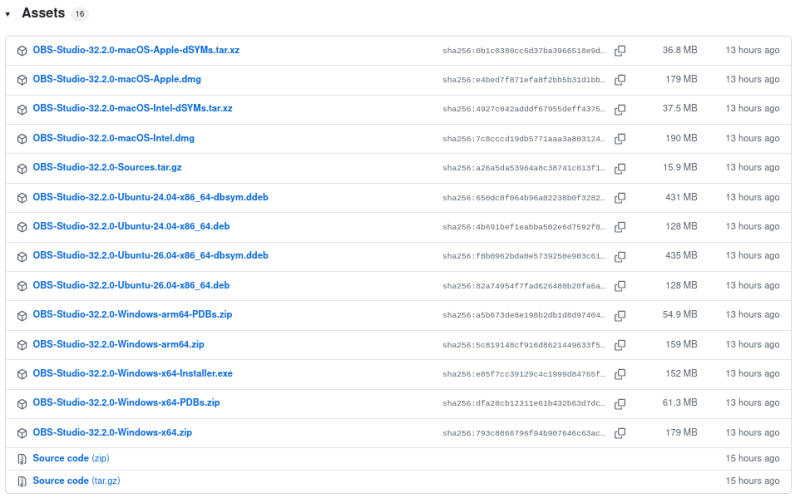This screenshot has width=800, height=503.
Task: Download OBS-Studio-32.2.0-Ubuntu-24.04-x86_64.deb
Action: click(x=131, y=226)
